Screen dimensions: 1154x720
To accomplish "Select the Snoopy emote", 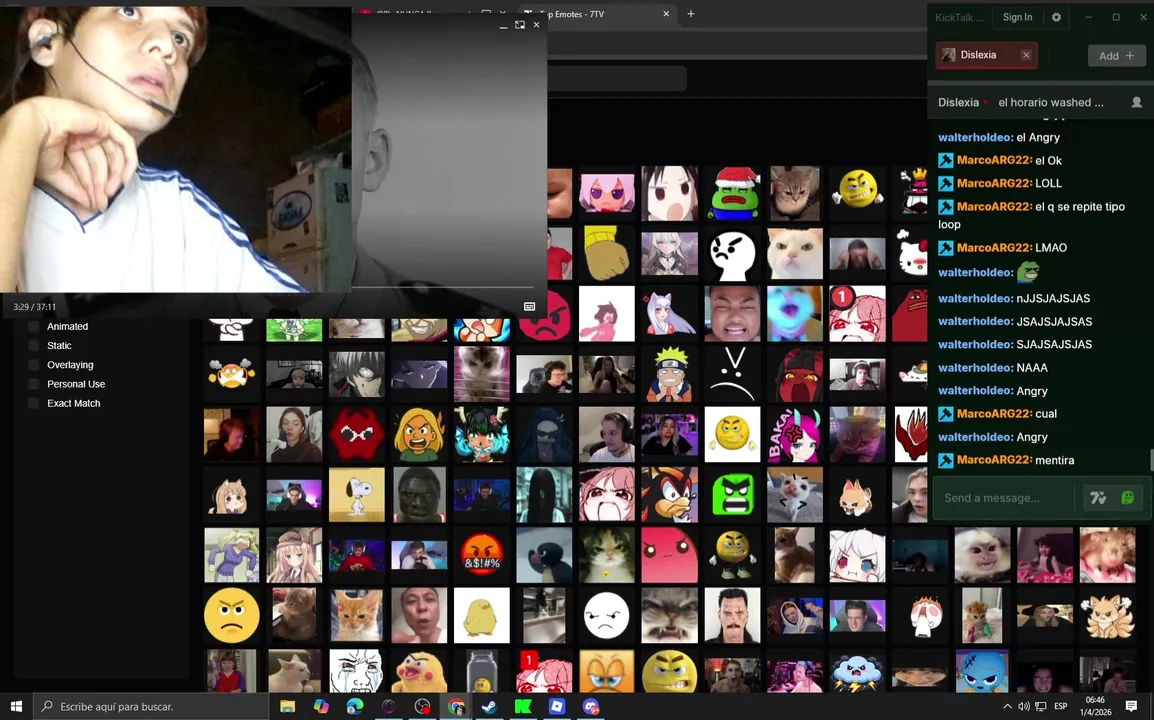I will point(356,495).
